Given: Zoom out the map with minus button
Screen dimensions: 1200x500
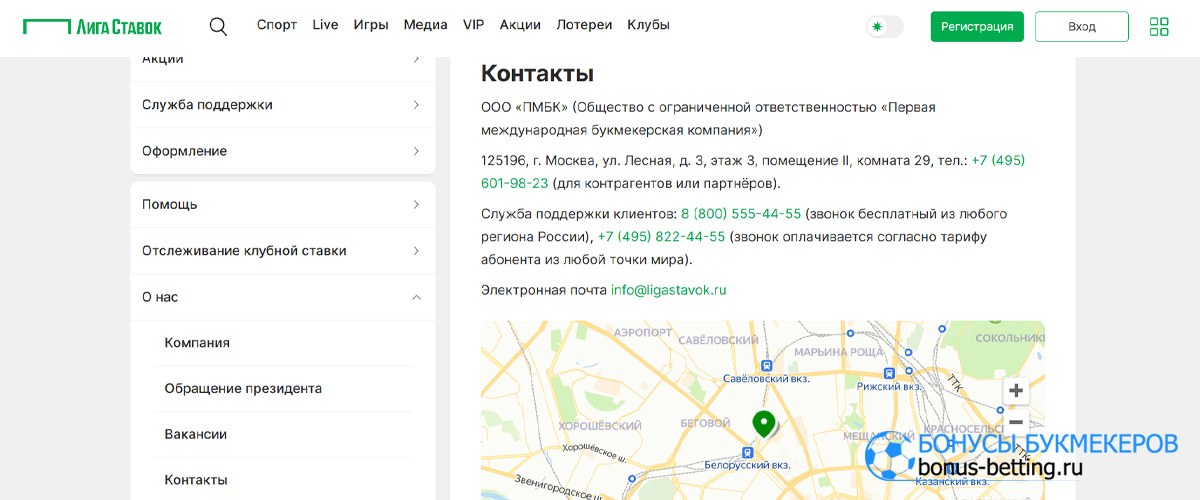Looking at the screenshot, I should (x=1016, y=422).
